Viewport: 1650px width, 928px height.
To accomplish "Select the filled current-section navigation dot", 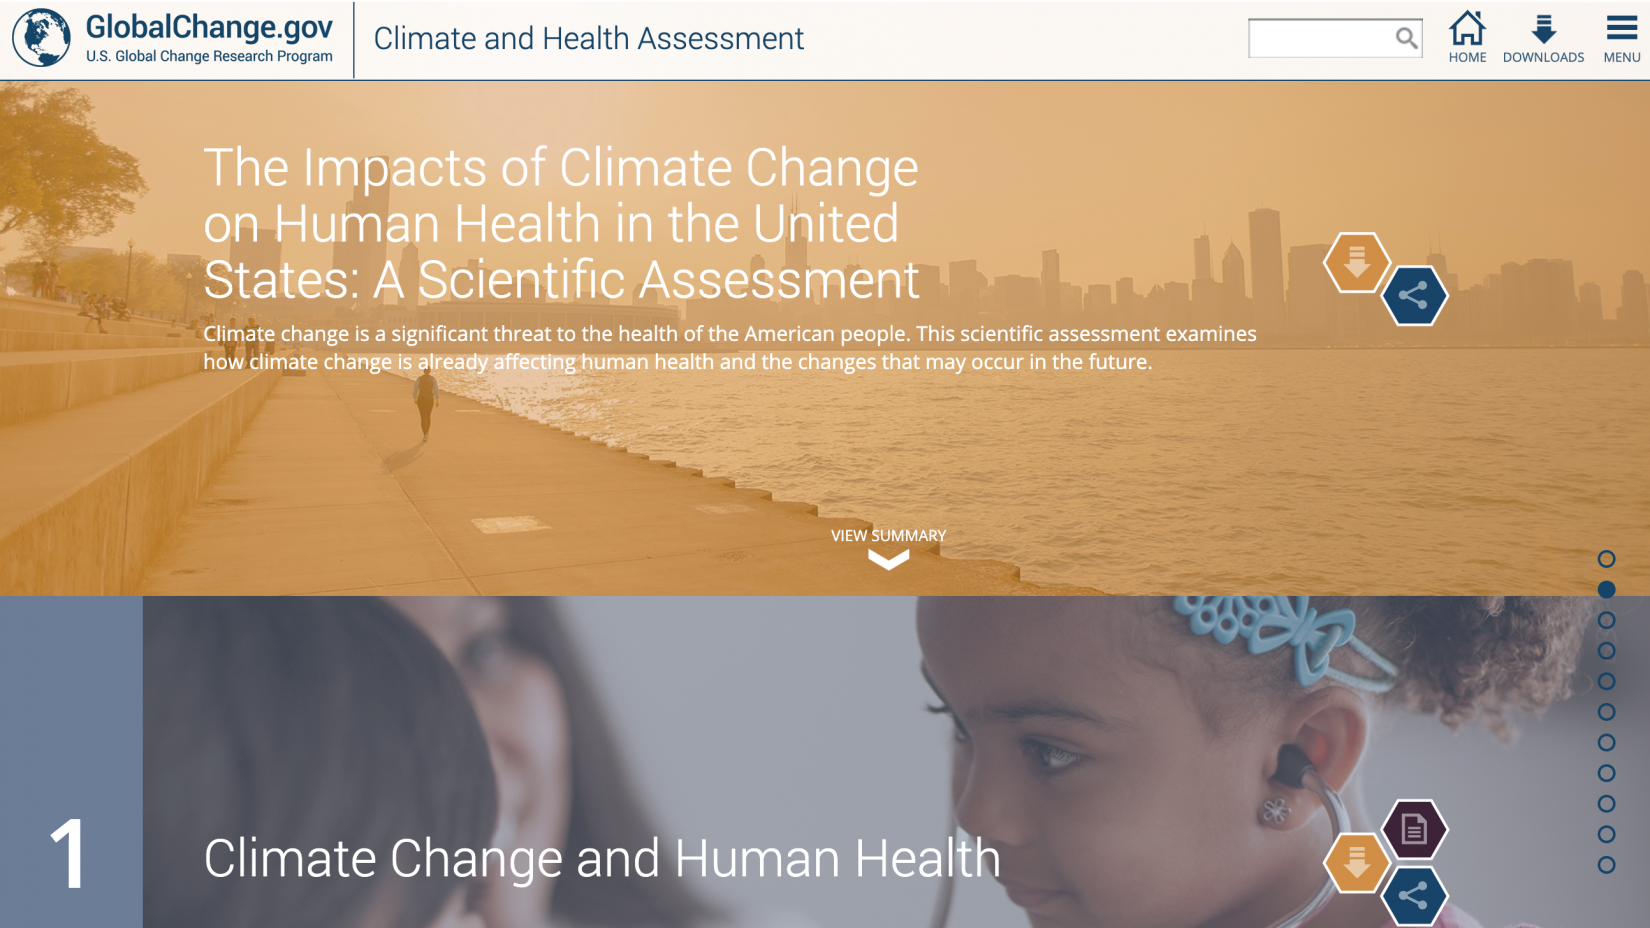I will [x=1606, y=590].
